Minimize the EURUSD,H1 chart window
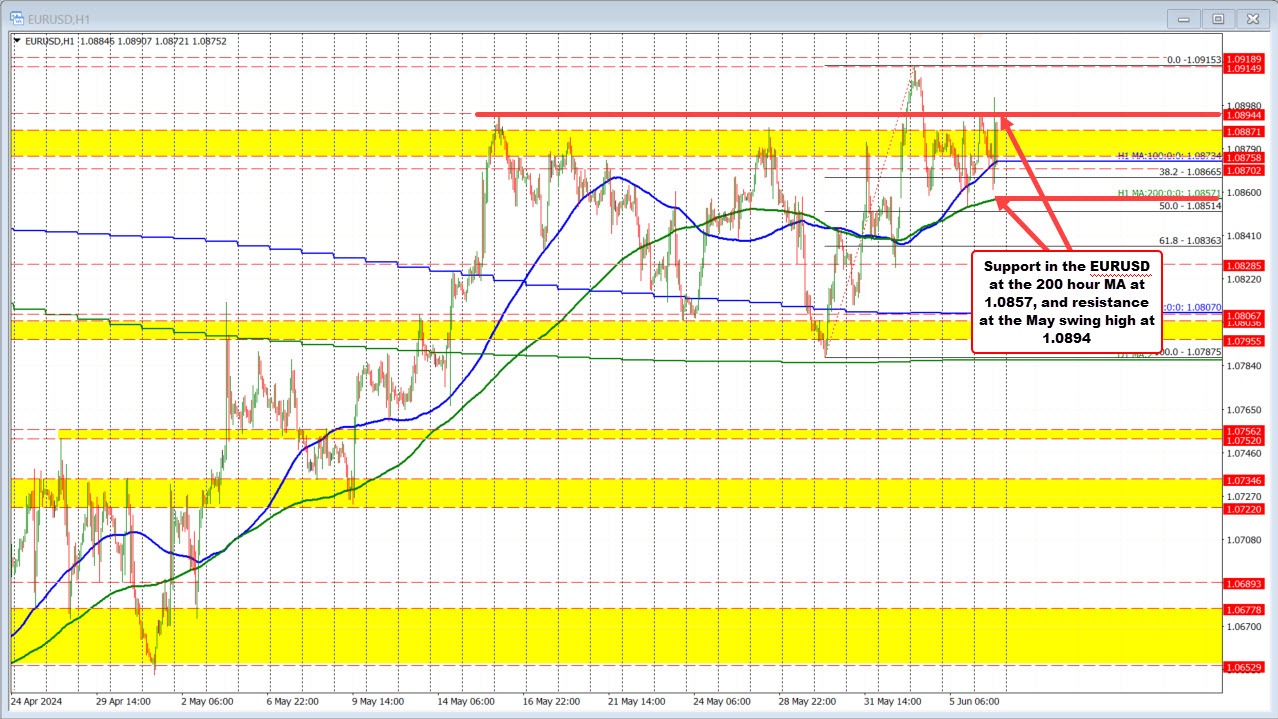1278x719 pixels. point(1183,18)
